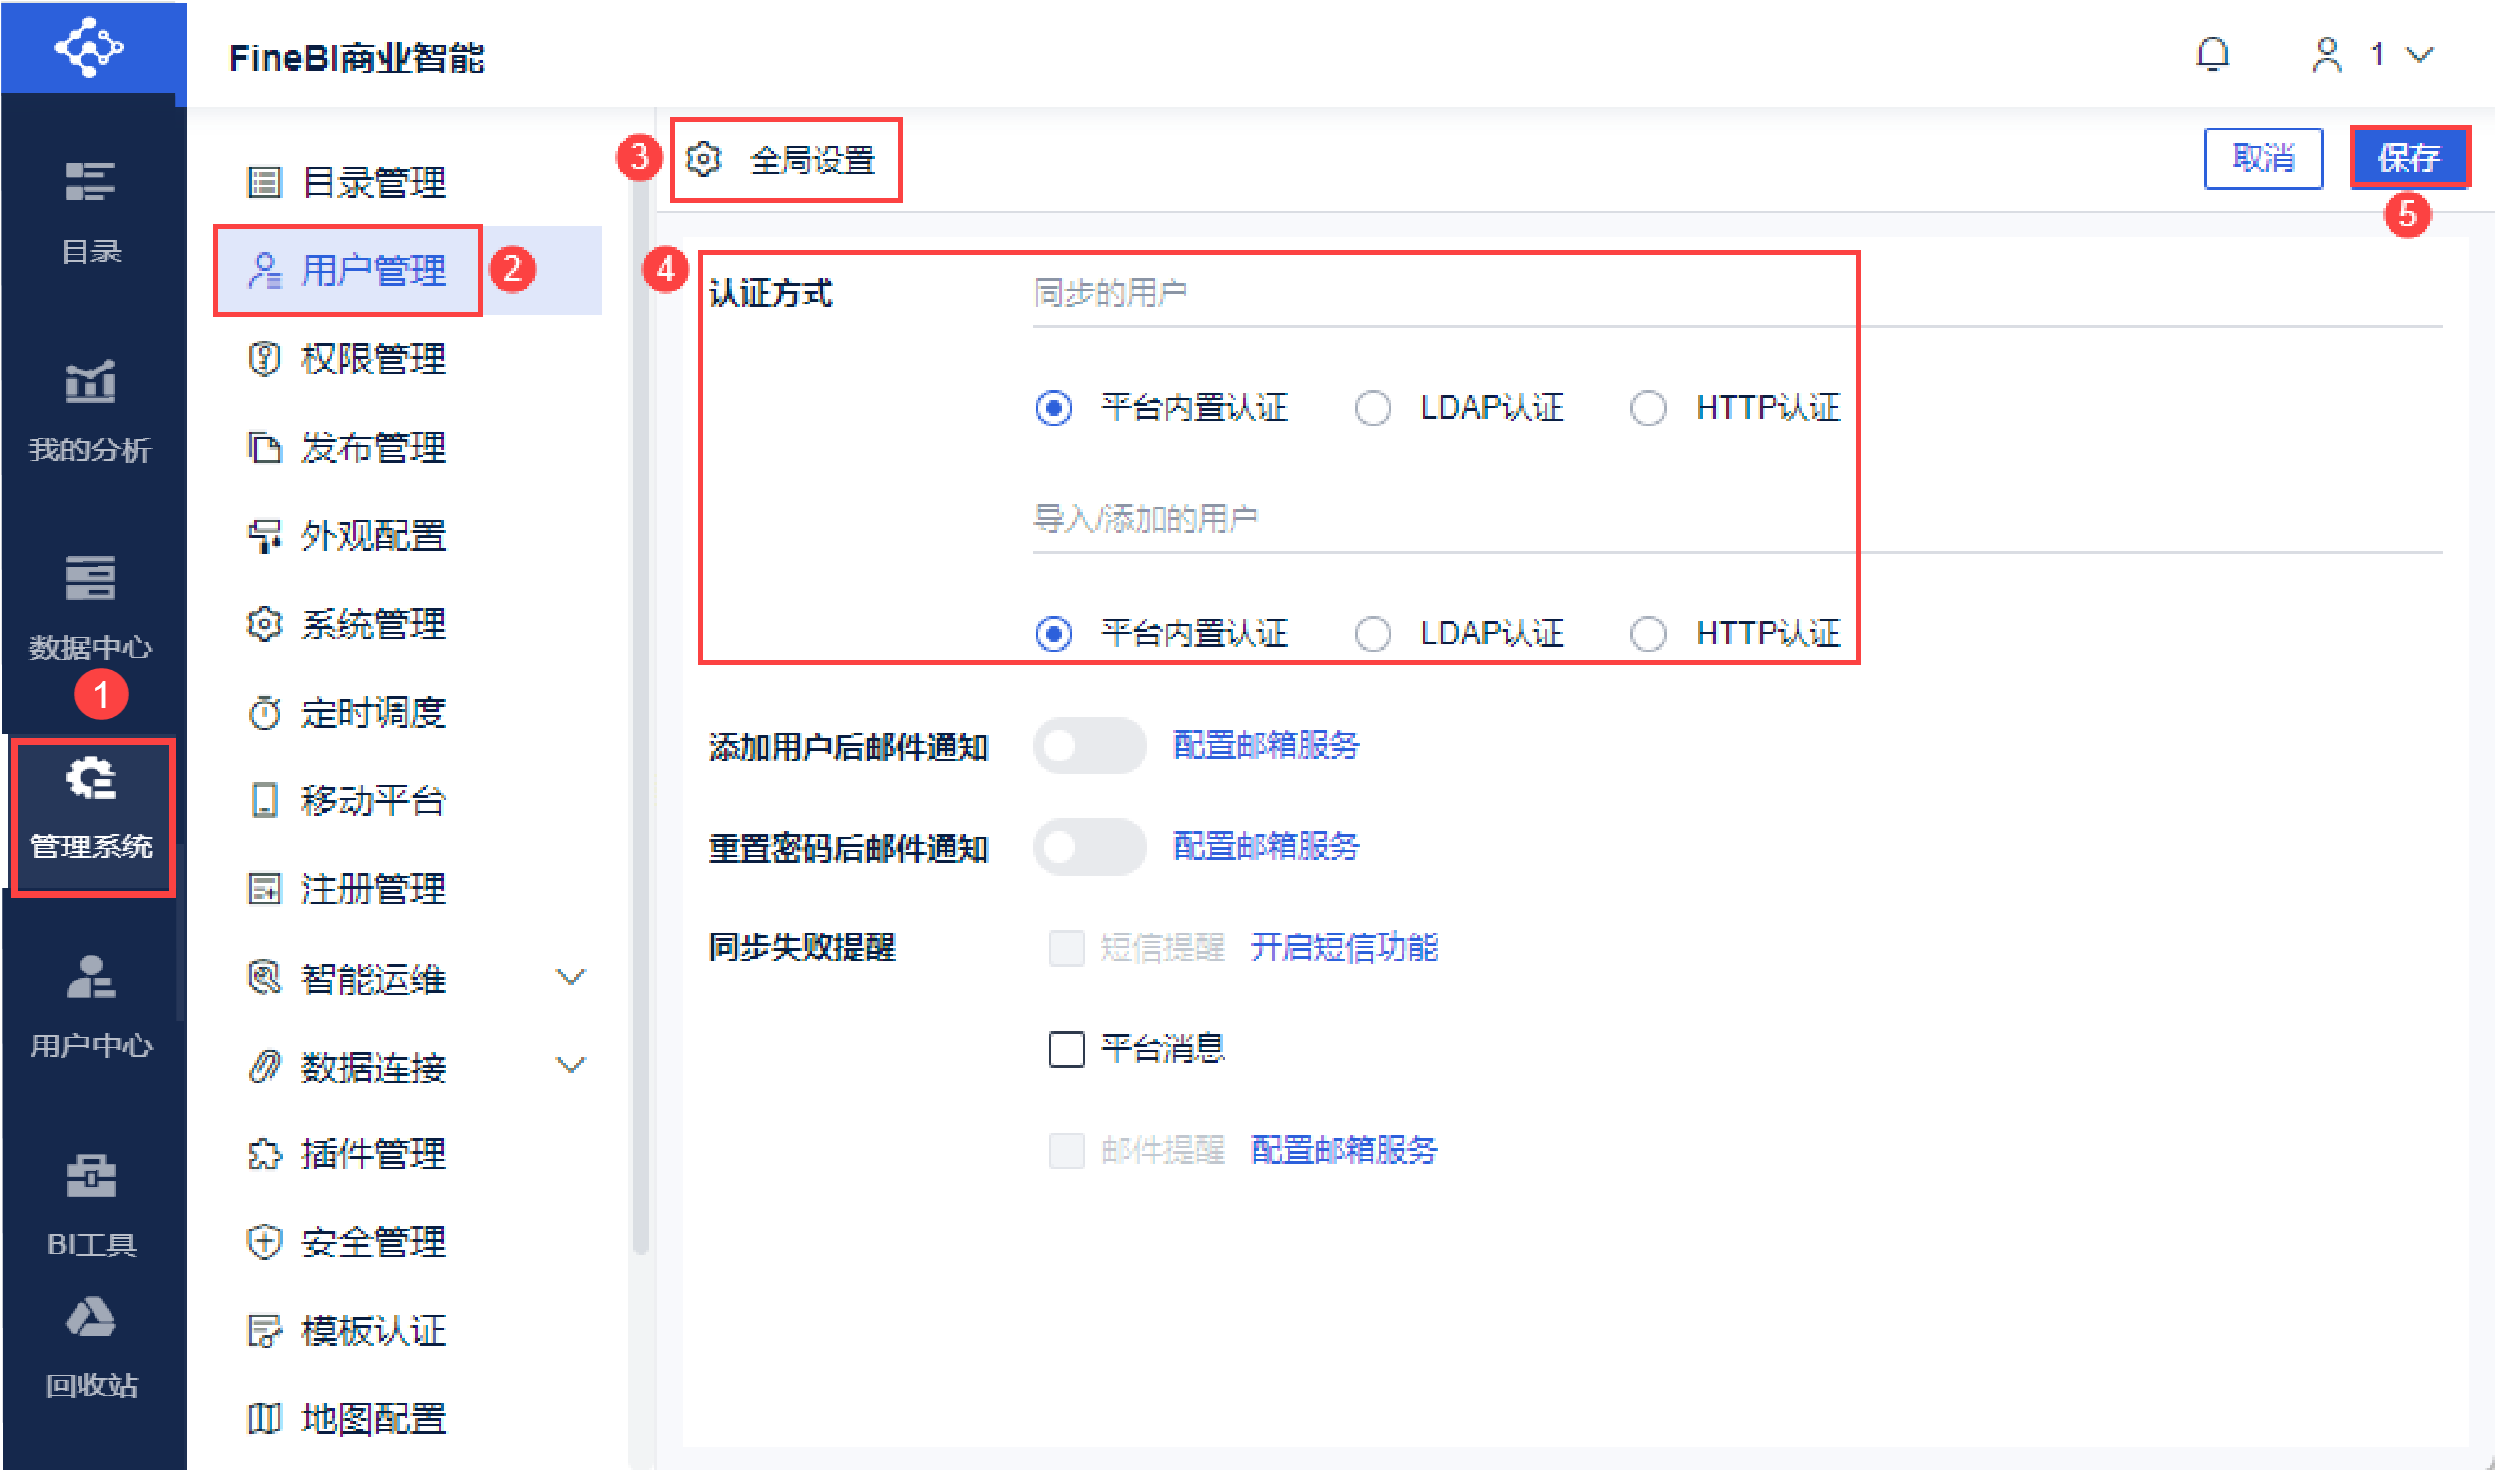This screenshot has height=1470, width=2495.
Task: Open 权限管理 menu item
Action: pyautogui.click(x=372, y=359)
